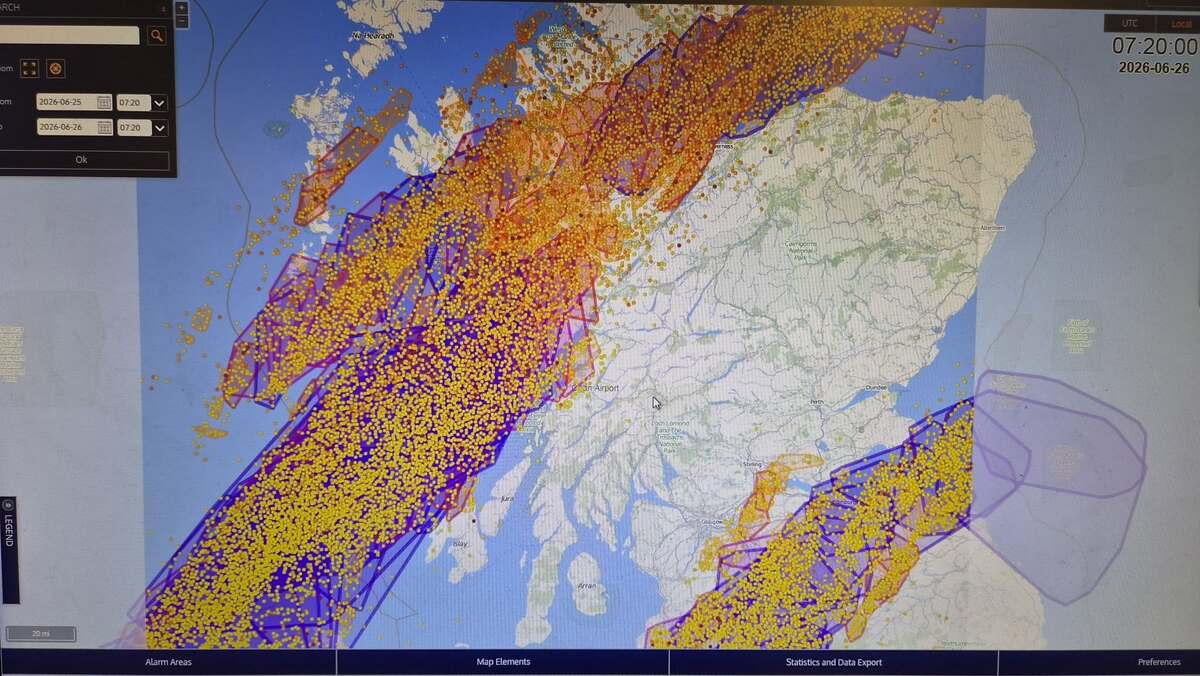Click the Perth label on the map

pyautogui.click(x=817, y=402)
